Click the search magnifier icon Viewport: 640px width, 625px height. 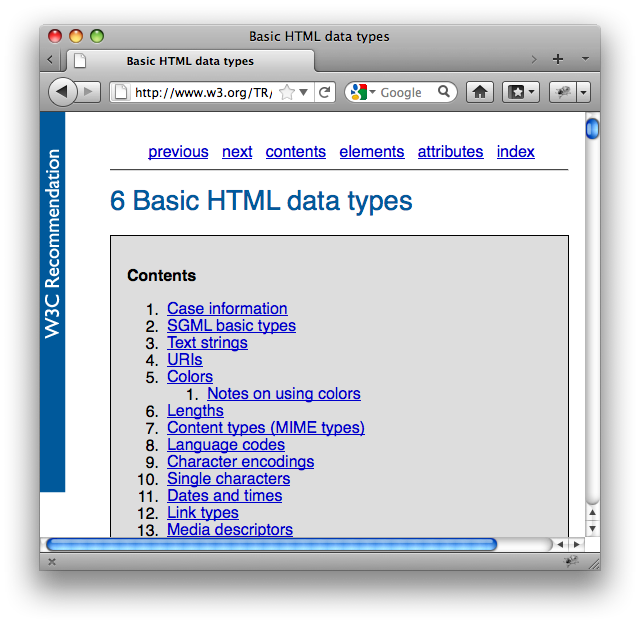444,91
